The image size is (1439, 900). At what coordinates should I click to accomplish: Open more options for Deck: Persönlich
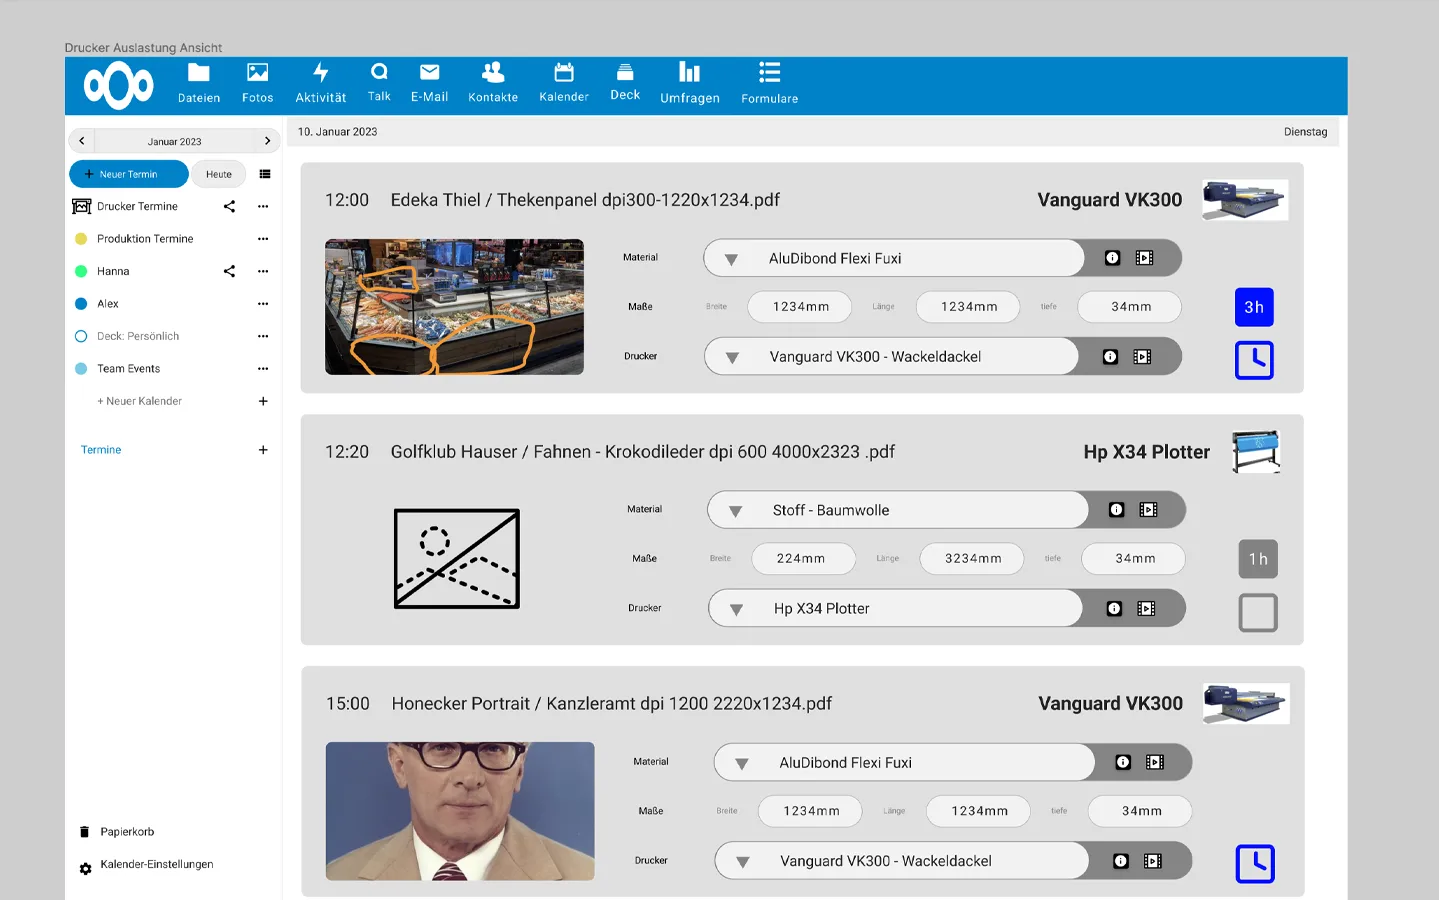click(263, 336)
